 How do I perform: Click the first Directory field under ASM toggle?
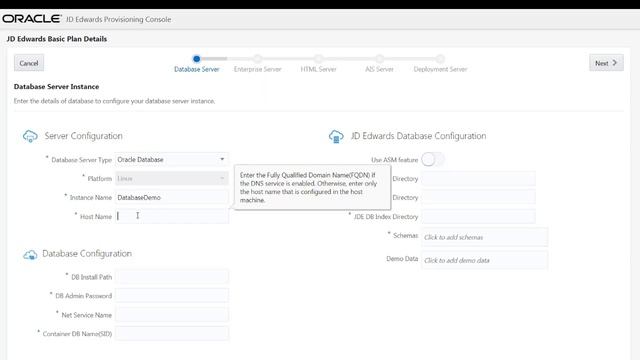point(478,178)
